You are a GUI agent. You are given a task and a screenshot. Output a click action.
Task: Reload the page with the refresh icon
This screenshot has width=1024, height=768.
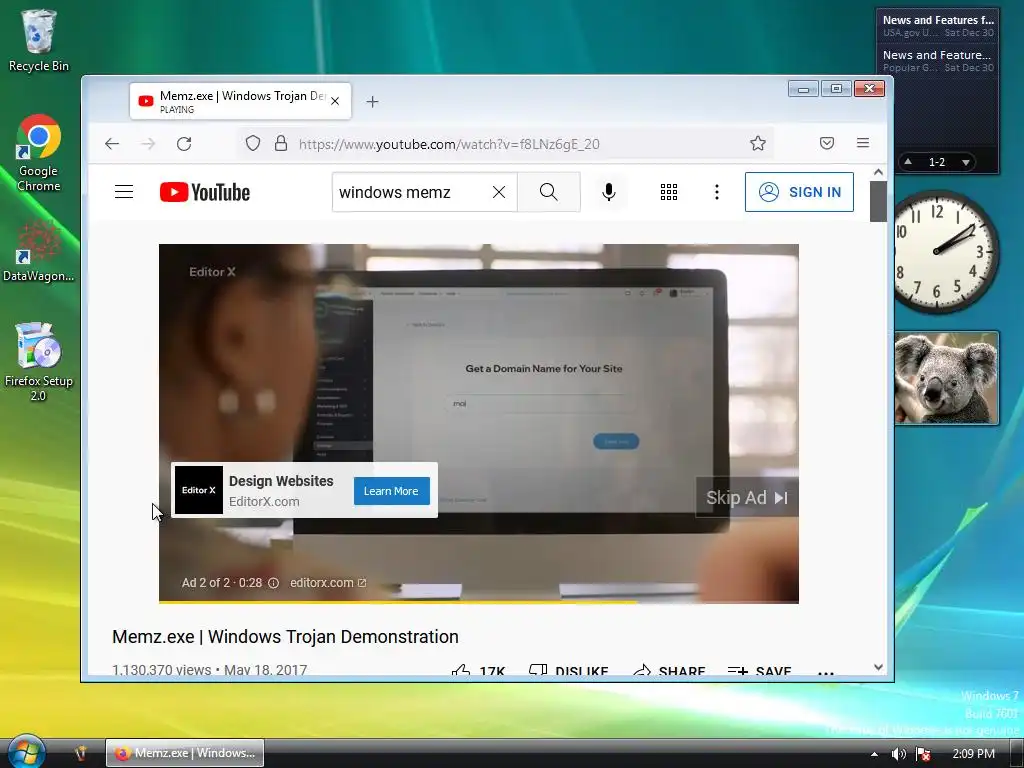(184, 144)
